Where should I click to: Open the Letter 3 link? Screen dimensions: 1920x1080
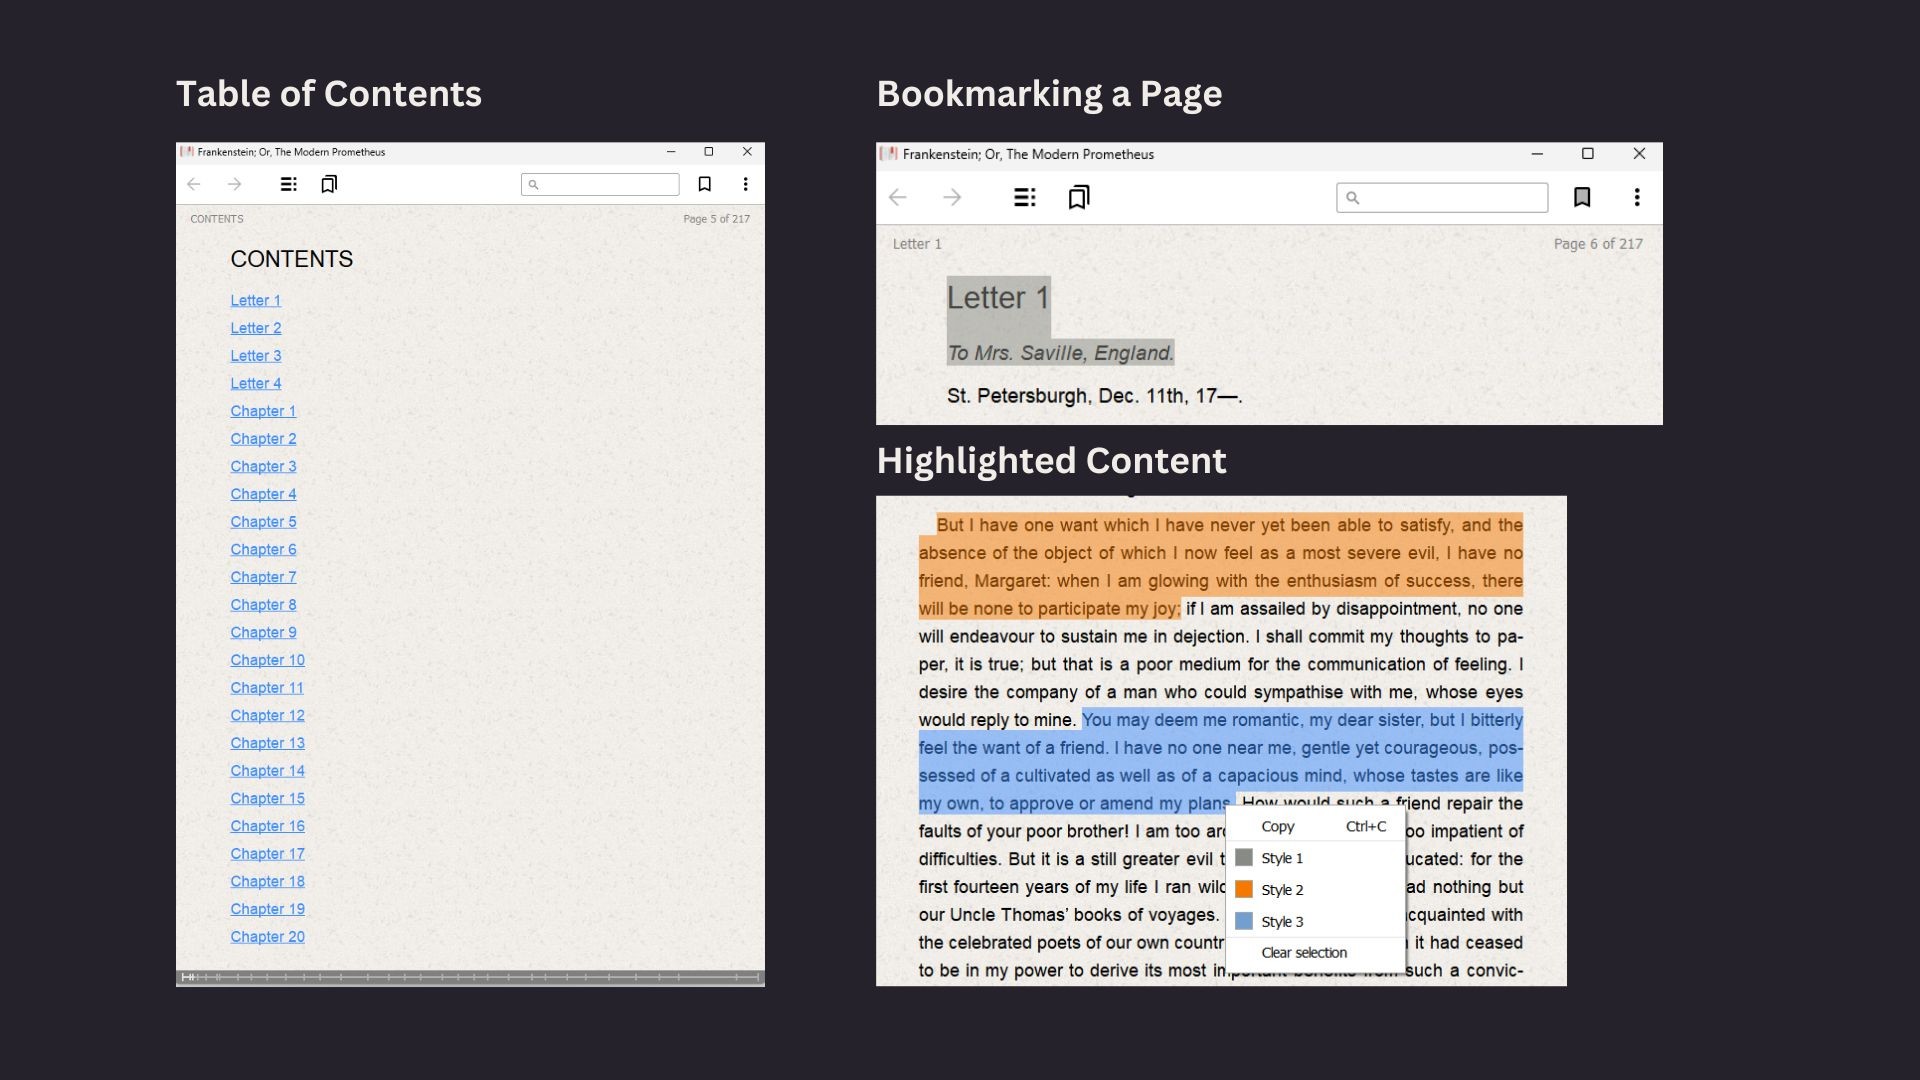tap(256, 356)
